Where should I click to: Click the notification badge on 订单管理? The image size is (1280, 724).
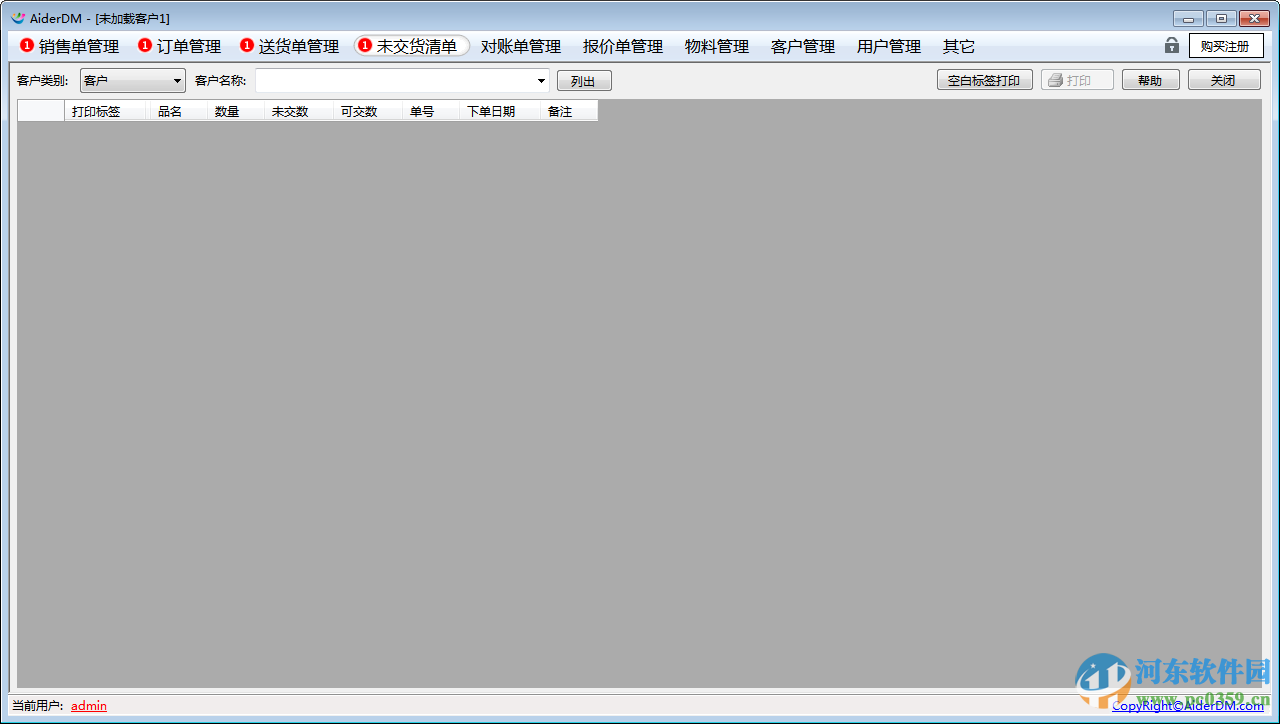click(x=145, y=46)
